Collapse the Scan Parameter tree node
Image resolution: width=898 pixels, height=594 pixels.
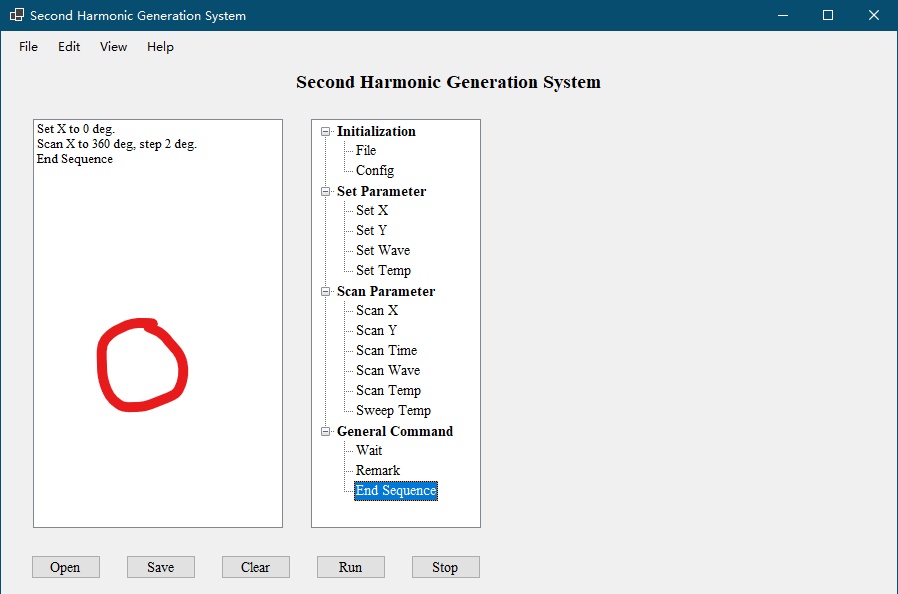pyautogui.click(x=325, y=292)
